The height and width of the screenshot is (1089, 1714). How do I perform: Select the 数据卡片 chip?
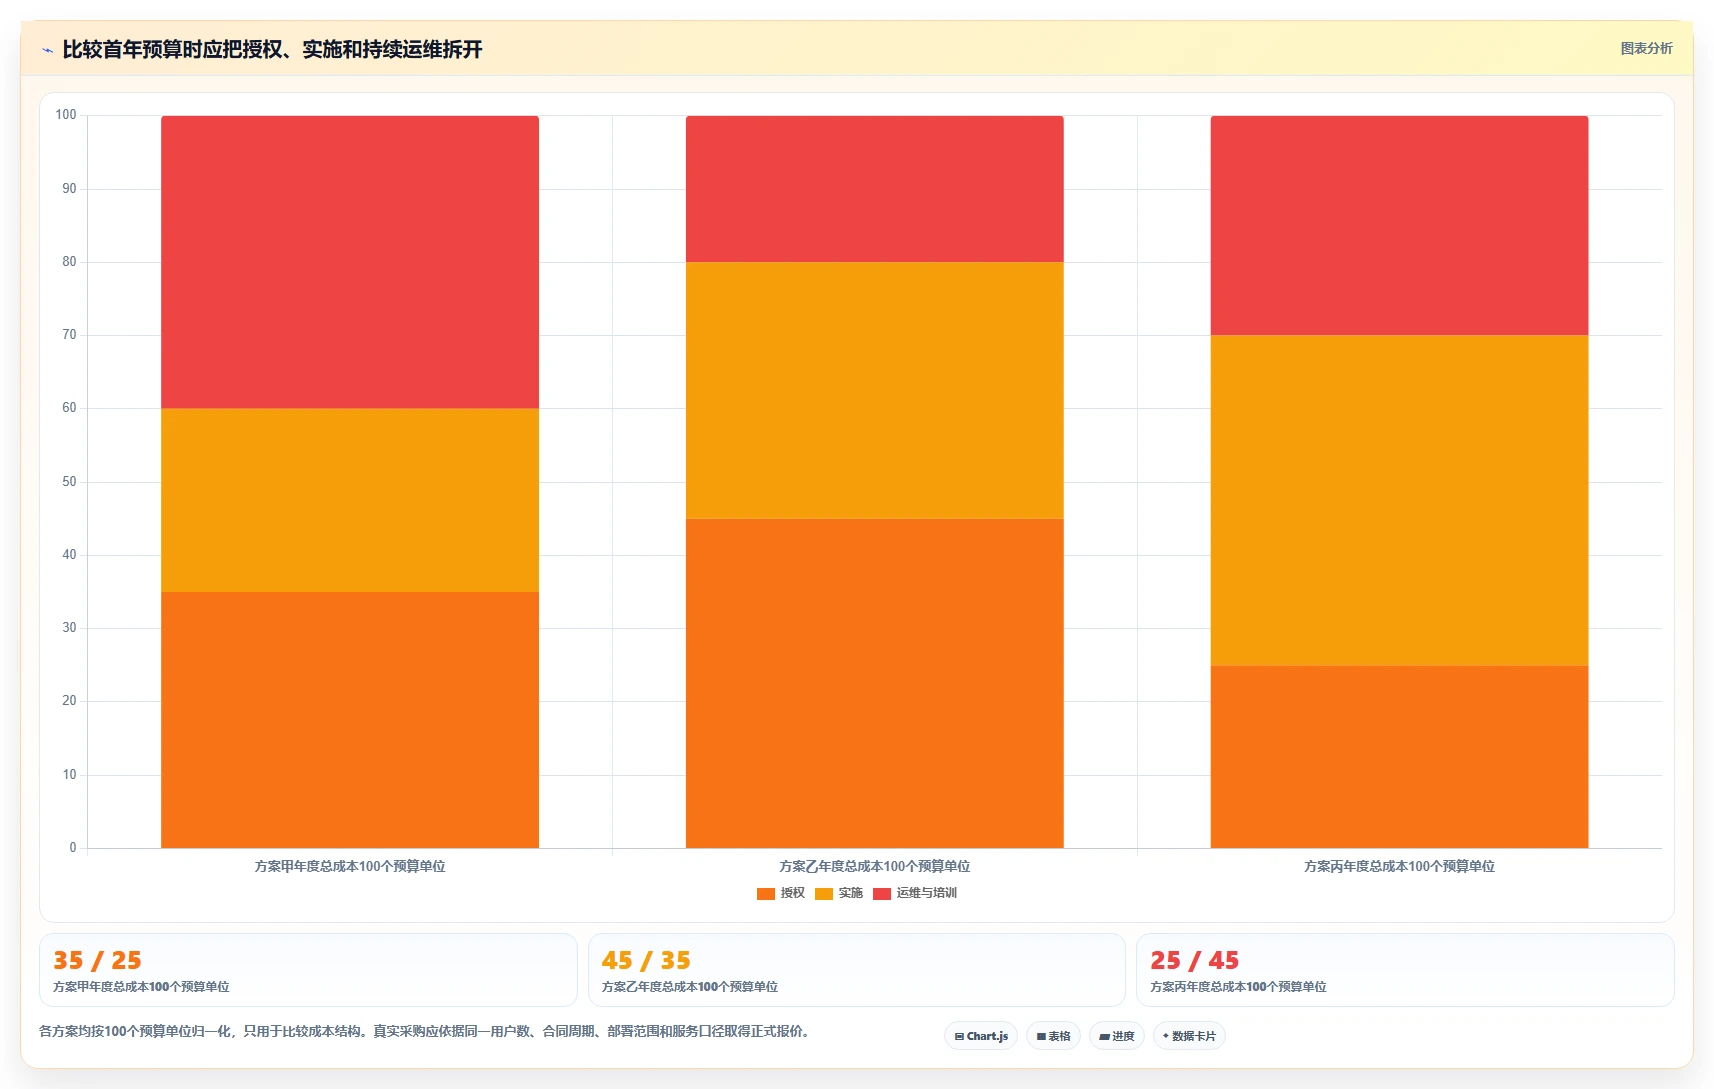[1189, 1036]
